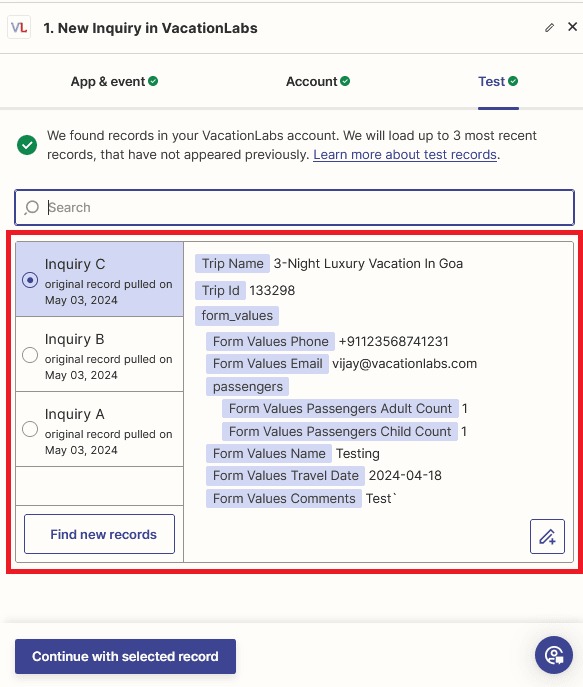Click the green check beside App & event
The width and height of the screenshot is (583, 687).
click(x=153, y=81)
